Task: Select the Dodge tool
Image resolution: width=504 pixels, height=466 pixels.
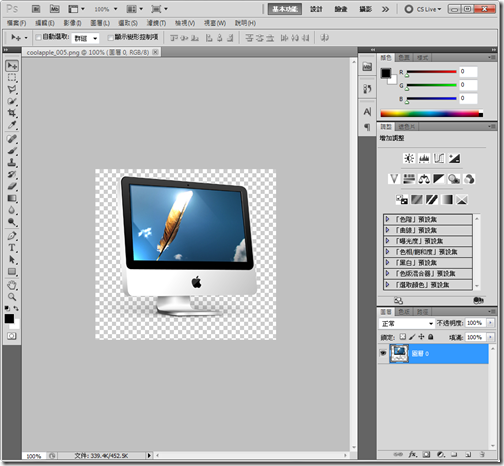Action: 12,222
